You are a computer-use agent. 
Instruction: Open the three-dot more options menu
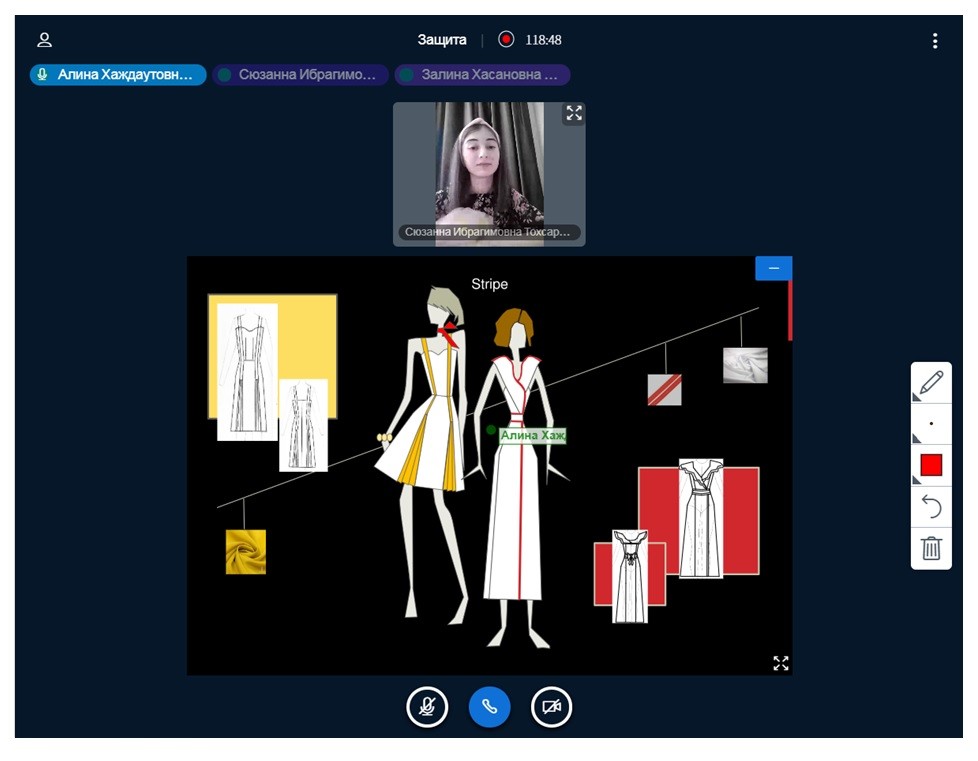(935, 41)
